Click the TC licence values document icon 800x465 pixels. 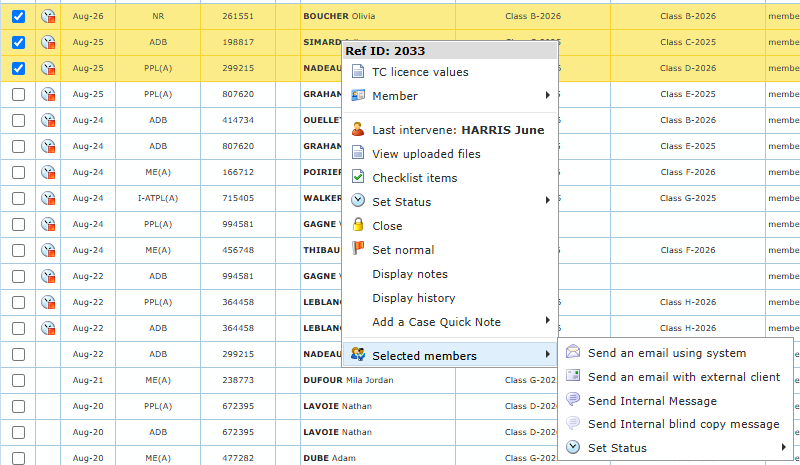358,71
